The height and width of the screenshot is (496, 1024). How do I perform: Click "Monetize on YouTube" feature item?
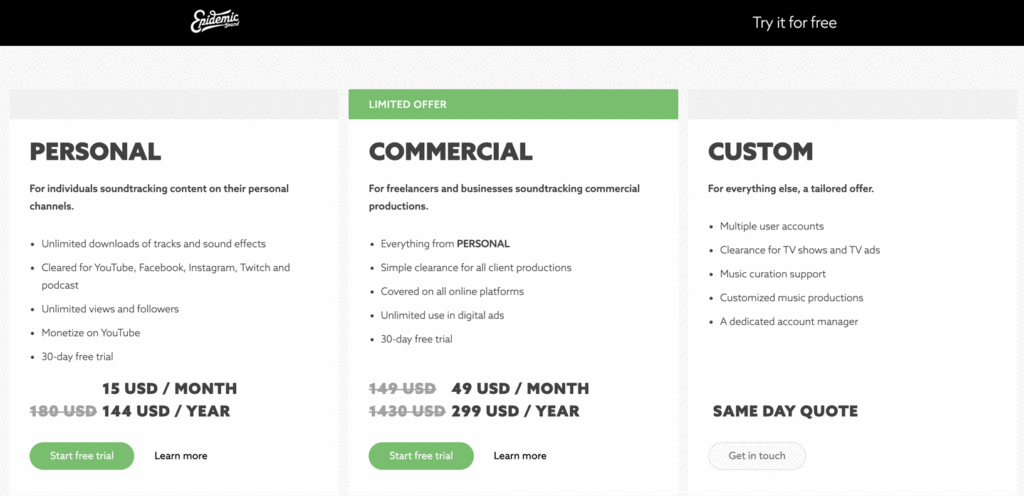click(91, 333)
